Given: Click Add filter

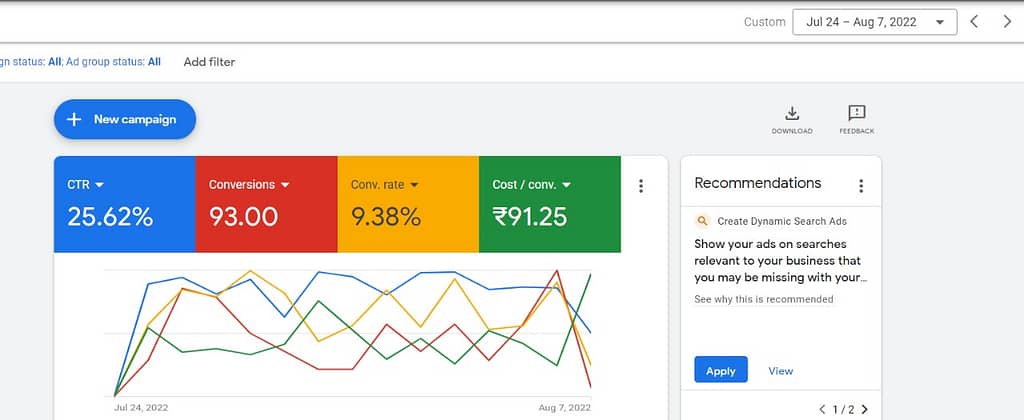Looking at the screenshot, I should pyautogui.click(x=209, y=62).
